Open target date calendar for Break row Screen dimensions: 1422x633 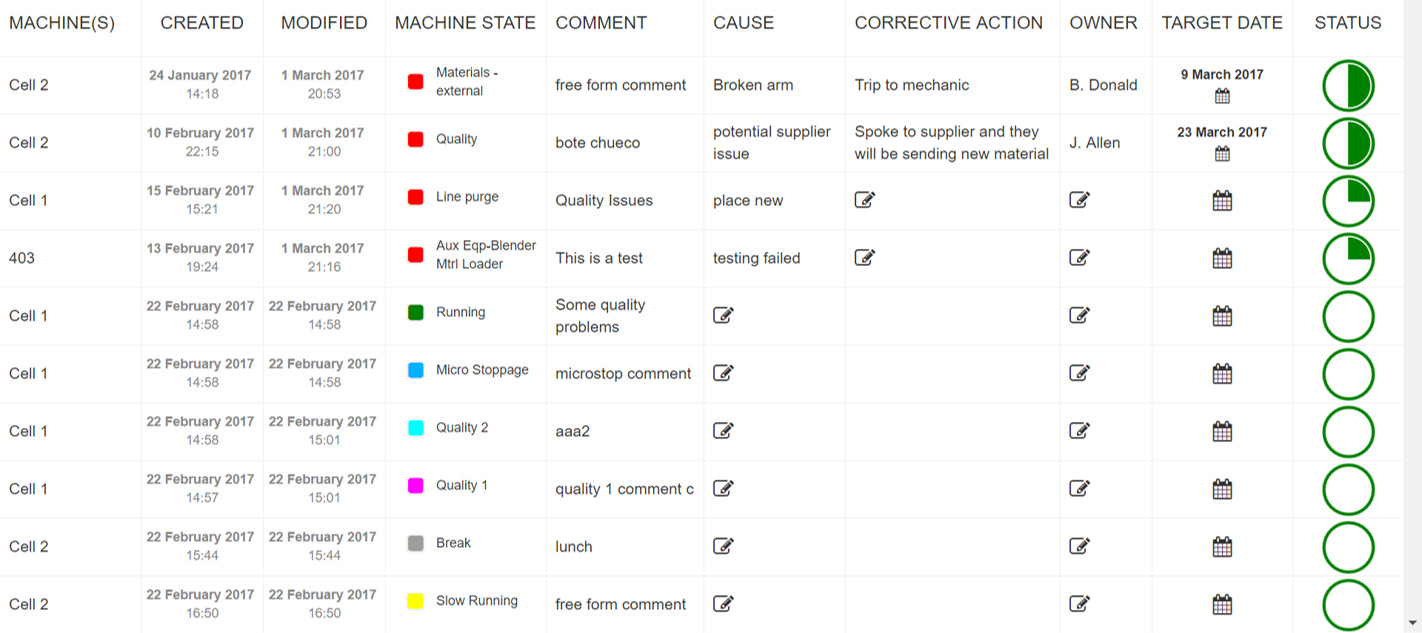[x=1221, y=547]
